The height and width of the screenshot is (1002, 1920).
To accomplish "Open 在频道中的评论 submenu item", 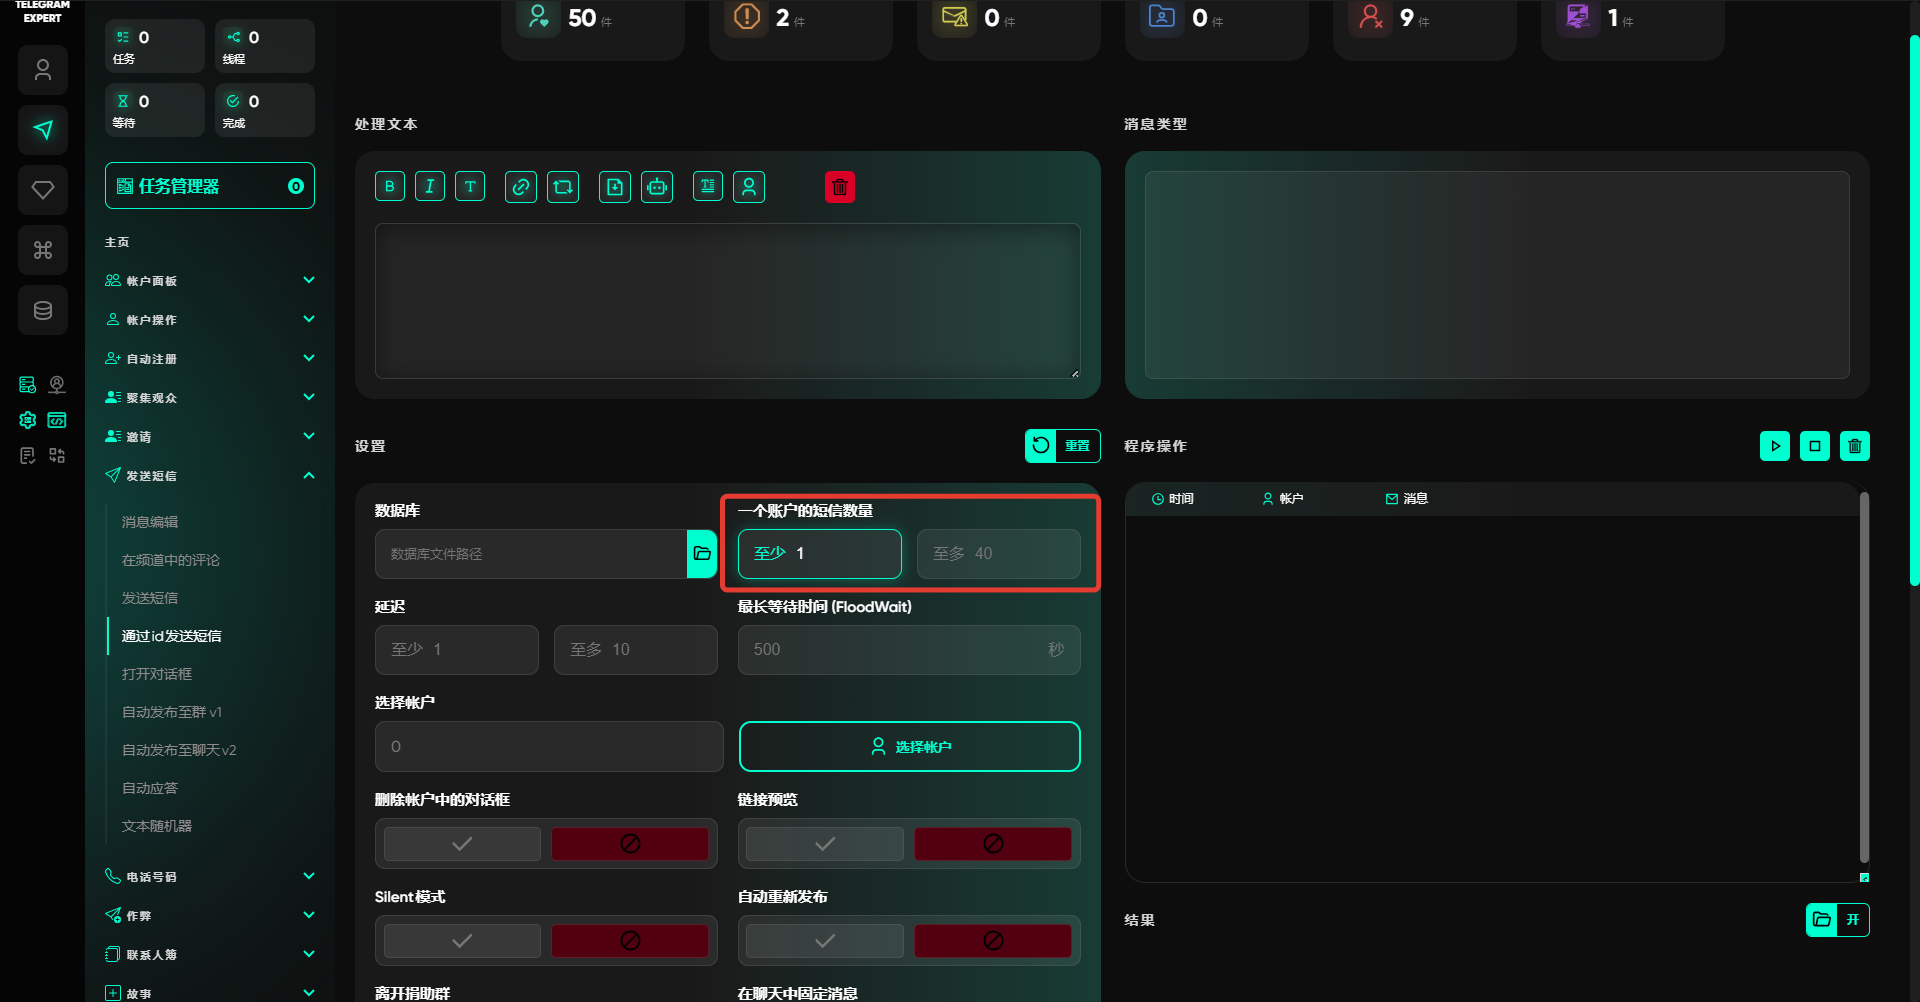I will coord(171,560).
